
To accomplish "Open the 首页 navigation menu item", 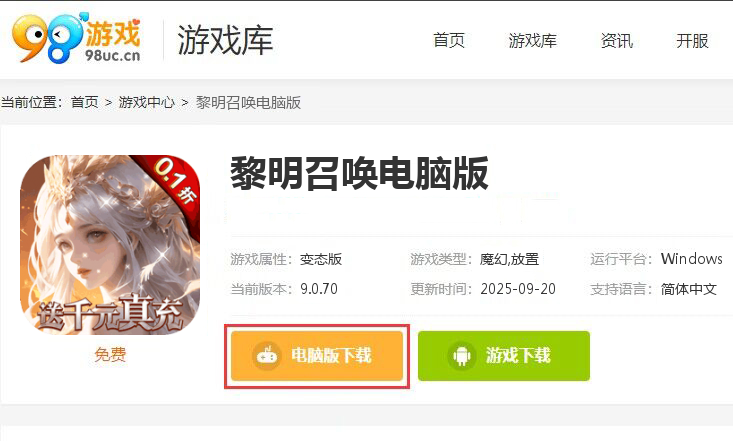I will (x=449, y=40).
